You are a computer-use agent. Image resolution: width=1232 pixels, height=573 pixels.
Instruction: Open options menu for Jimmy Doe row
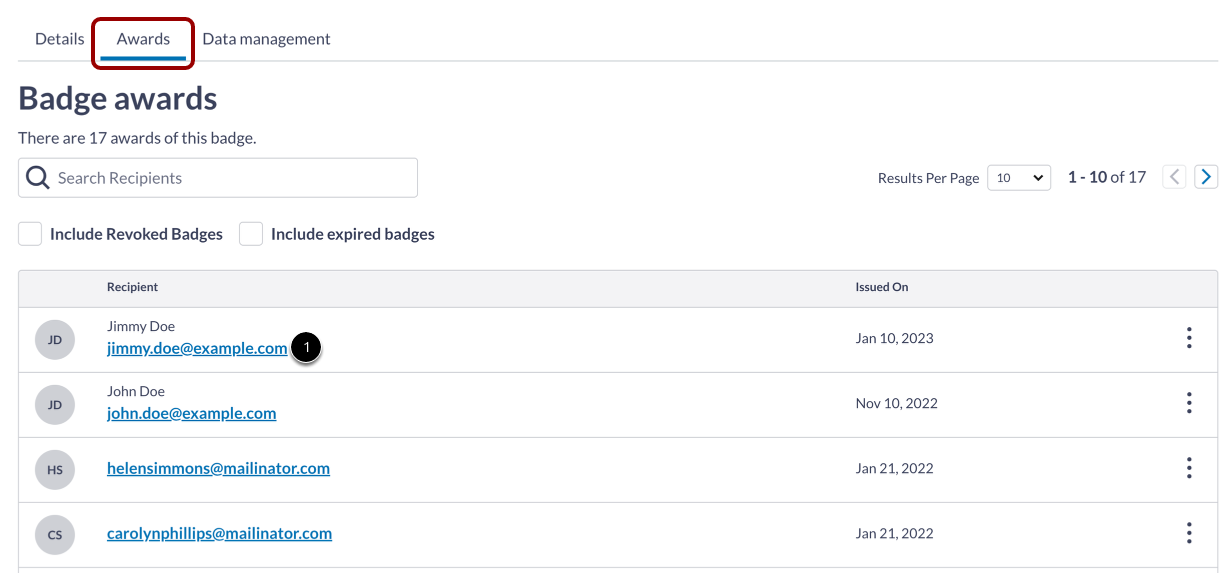coord(1189,338)
